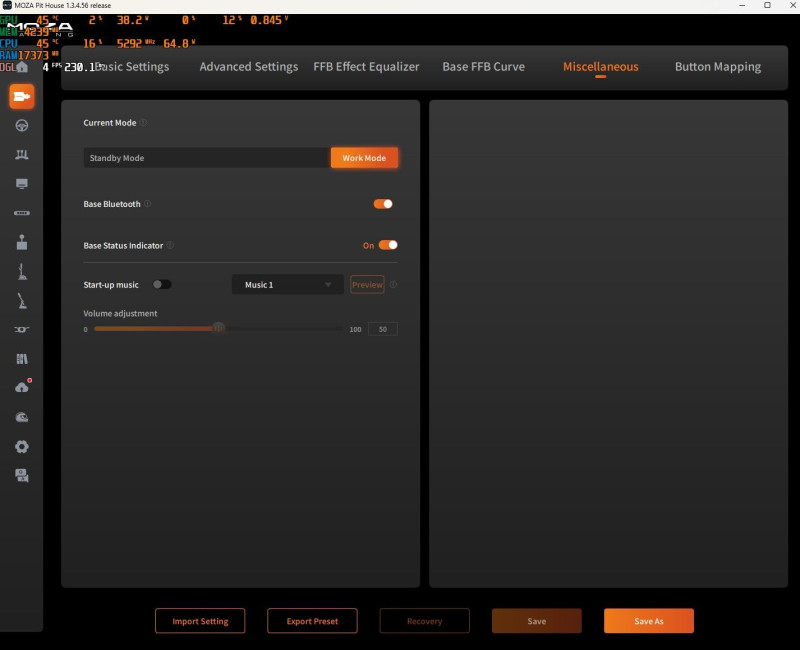Click the Volume adjustment slider handle
This screenshot has height=650, width=800.
point(218,328)
